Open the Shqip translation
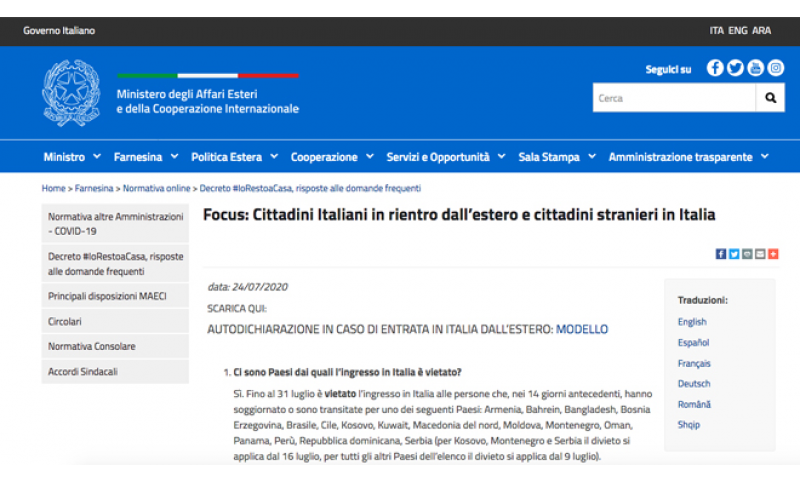Image resolution: width=800 pixels, height=484 pixels. point(689,425)
